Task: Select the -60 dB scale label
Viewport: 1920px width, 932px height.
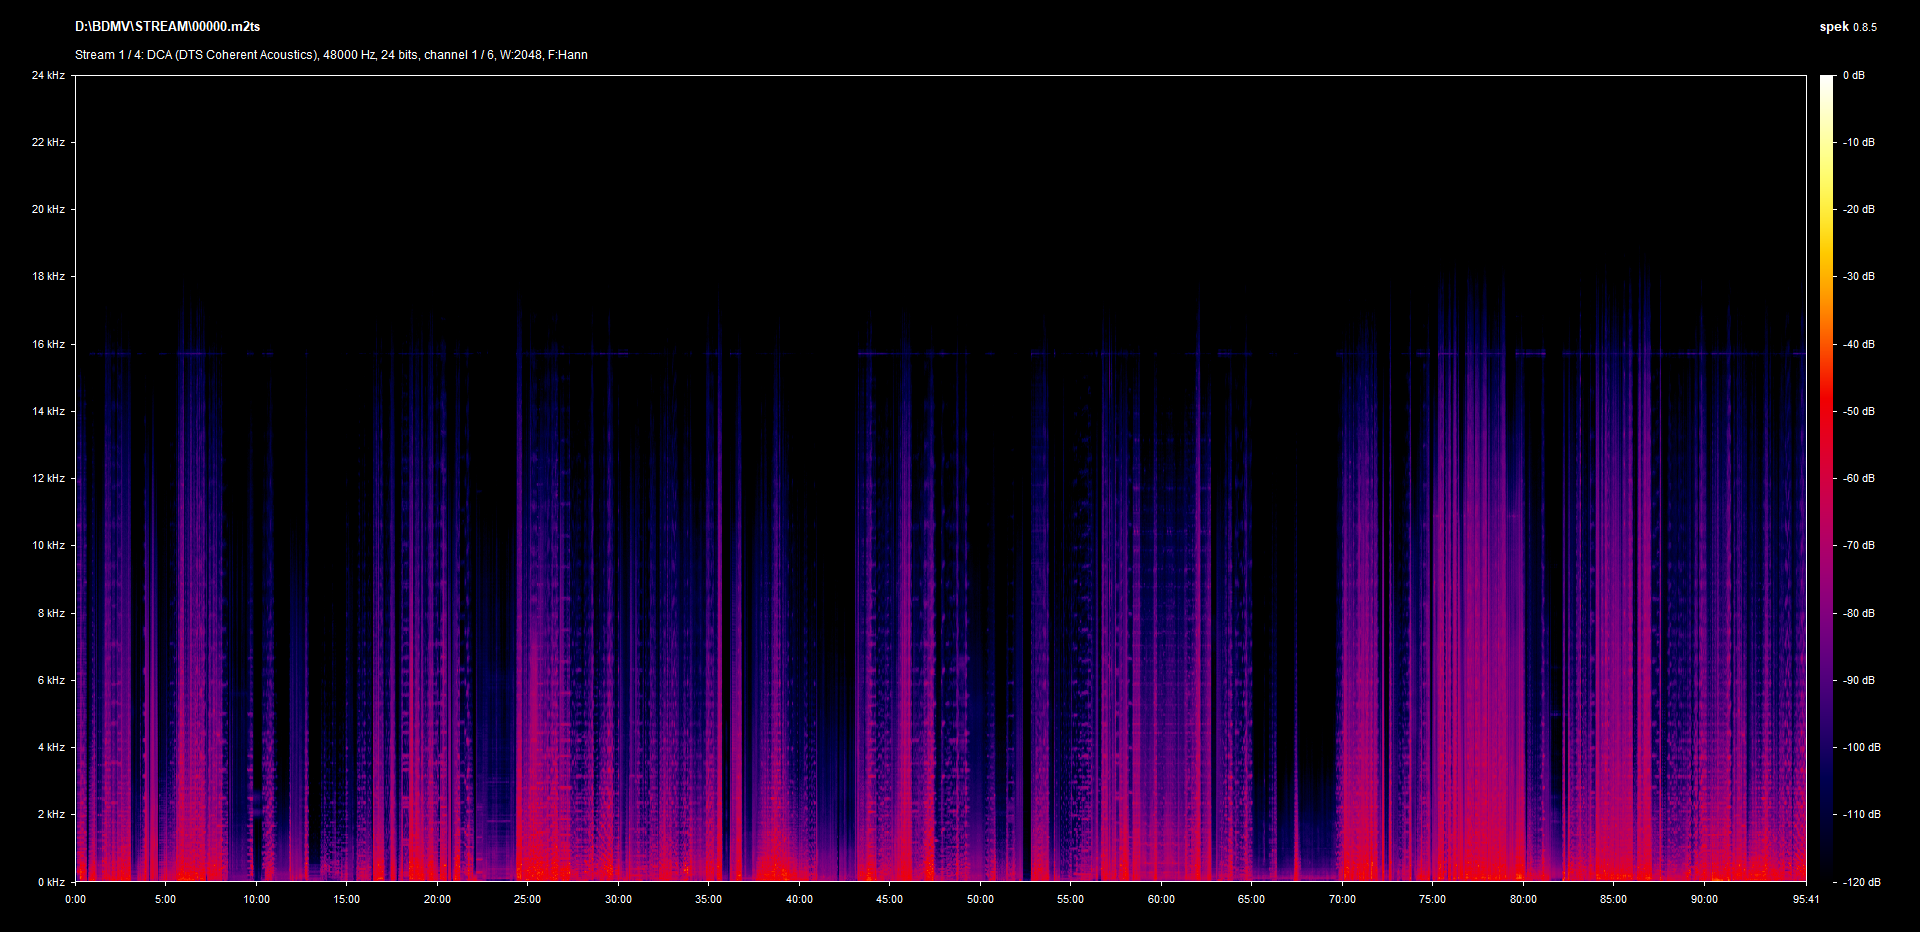Action: tap(1859, 478)
